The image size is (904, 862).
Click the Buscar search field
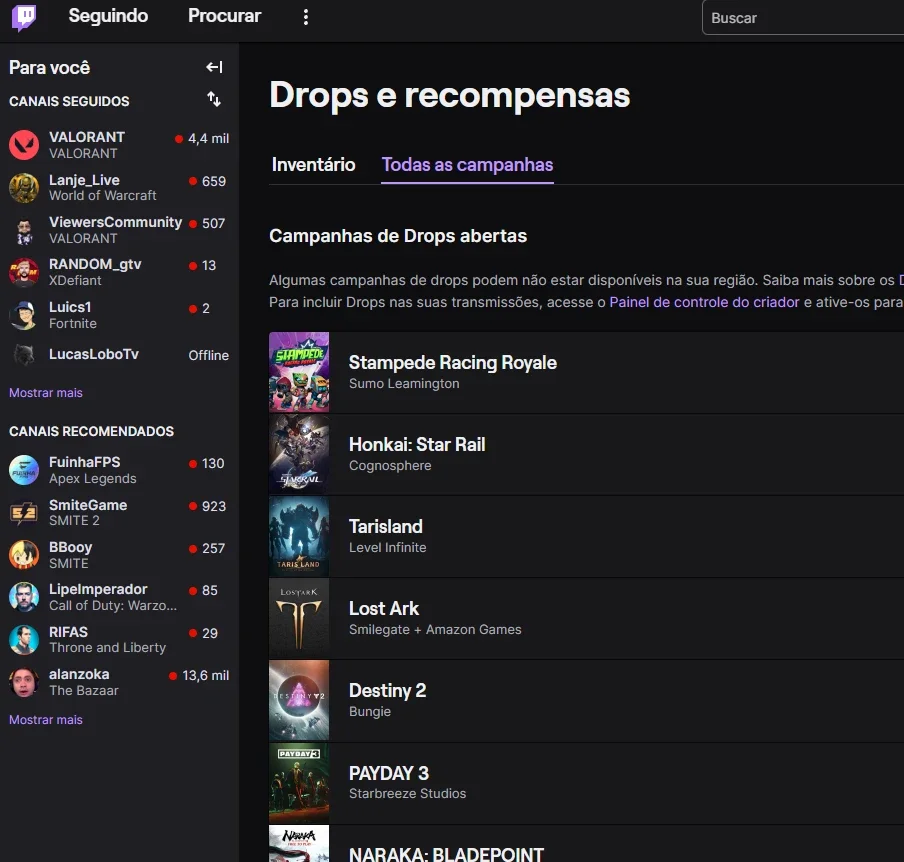click(803, 18)
